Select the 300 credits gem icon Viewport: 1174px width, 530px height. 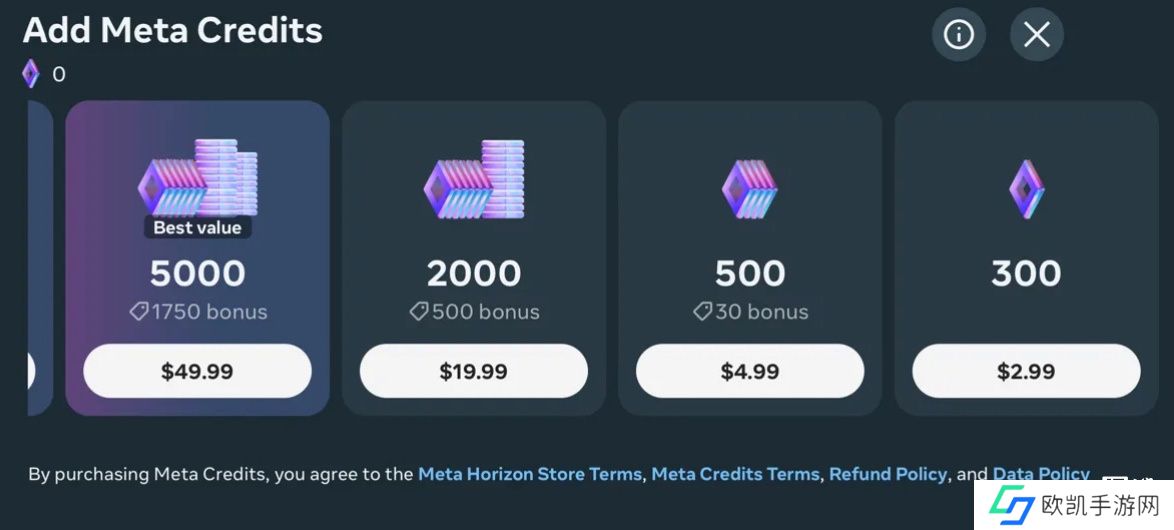[x=1026, y=189]
